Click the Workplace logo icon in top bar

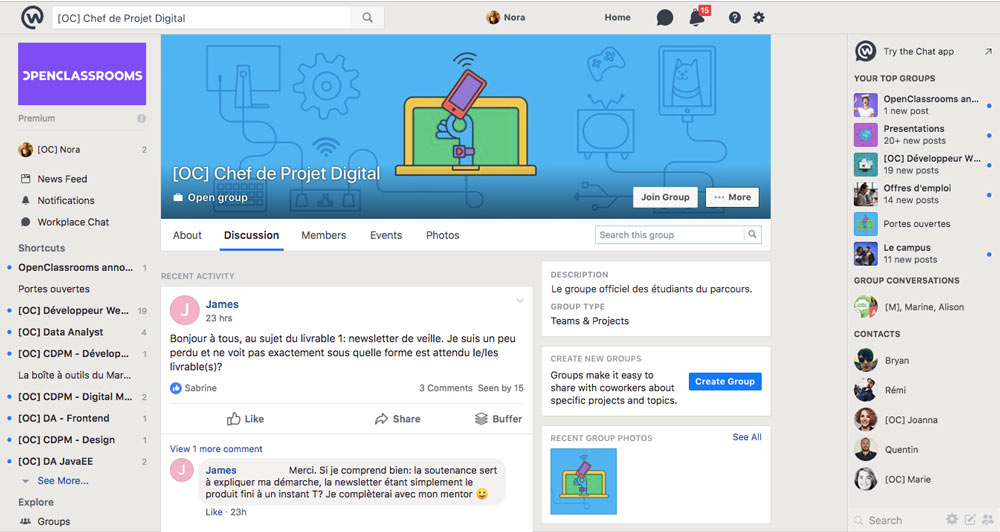[32, 17]
